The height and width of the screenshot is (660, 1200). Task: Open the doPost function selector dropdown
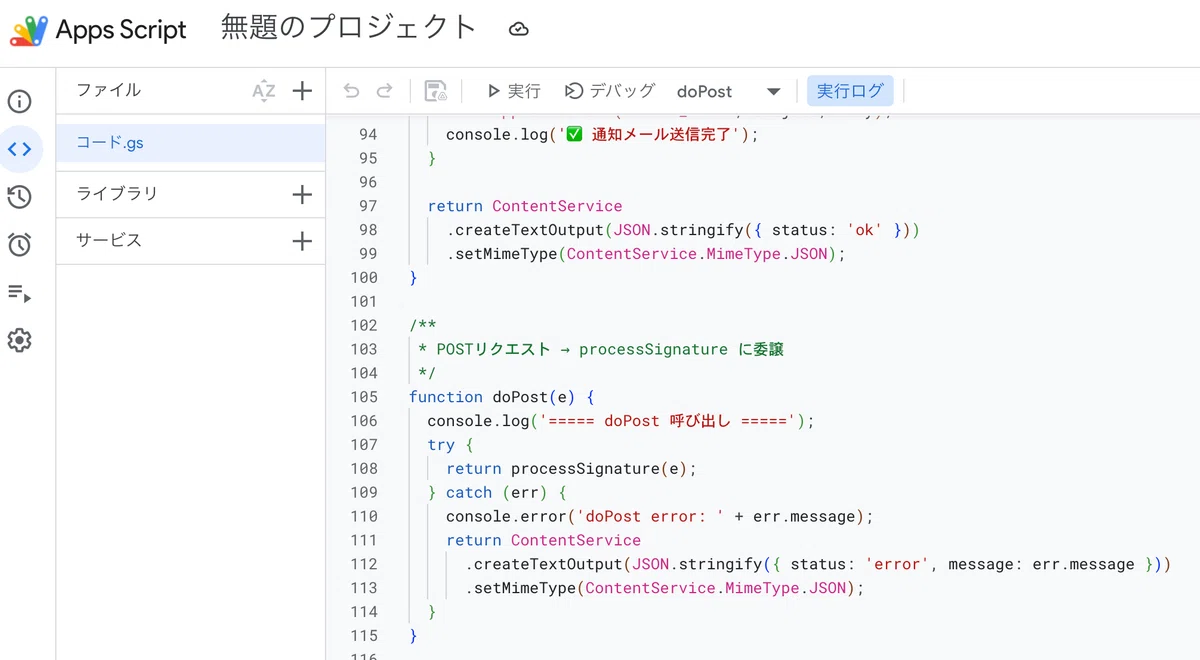pos(728,91)
